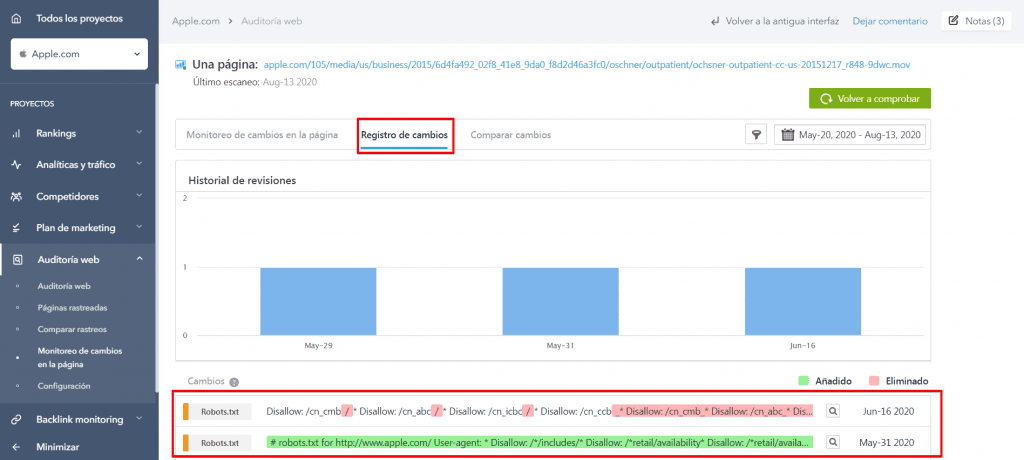Viewport: 1024px width, 460px height.
Task: Click the Robots.txt tag on the Jun-16 row
Action: 220,412
